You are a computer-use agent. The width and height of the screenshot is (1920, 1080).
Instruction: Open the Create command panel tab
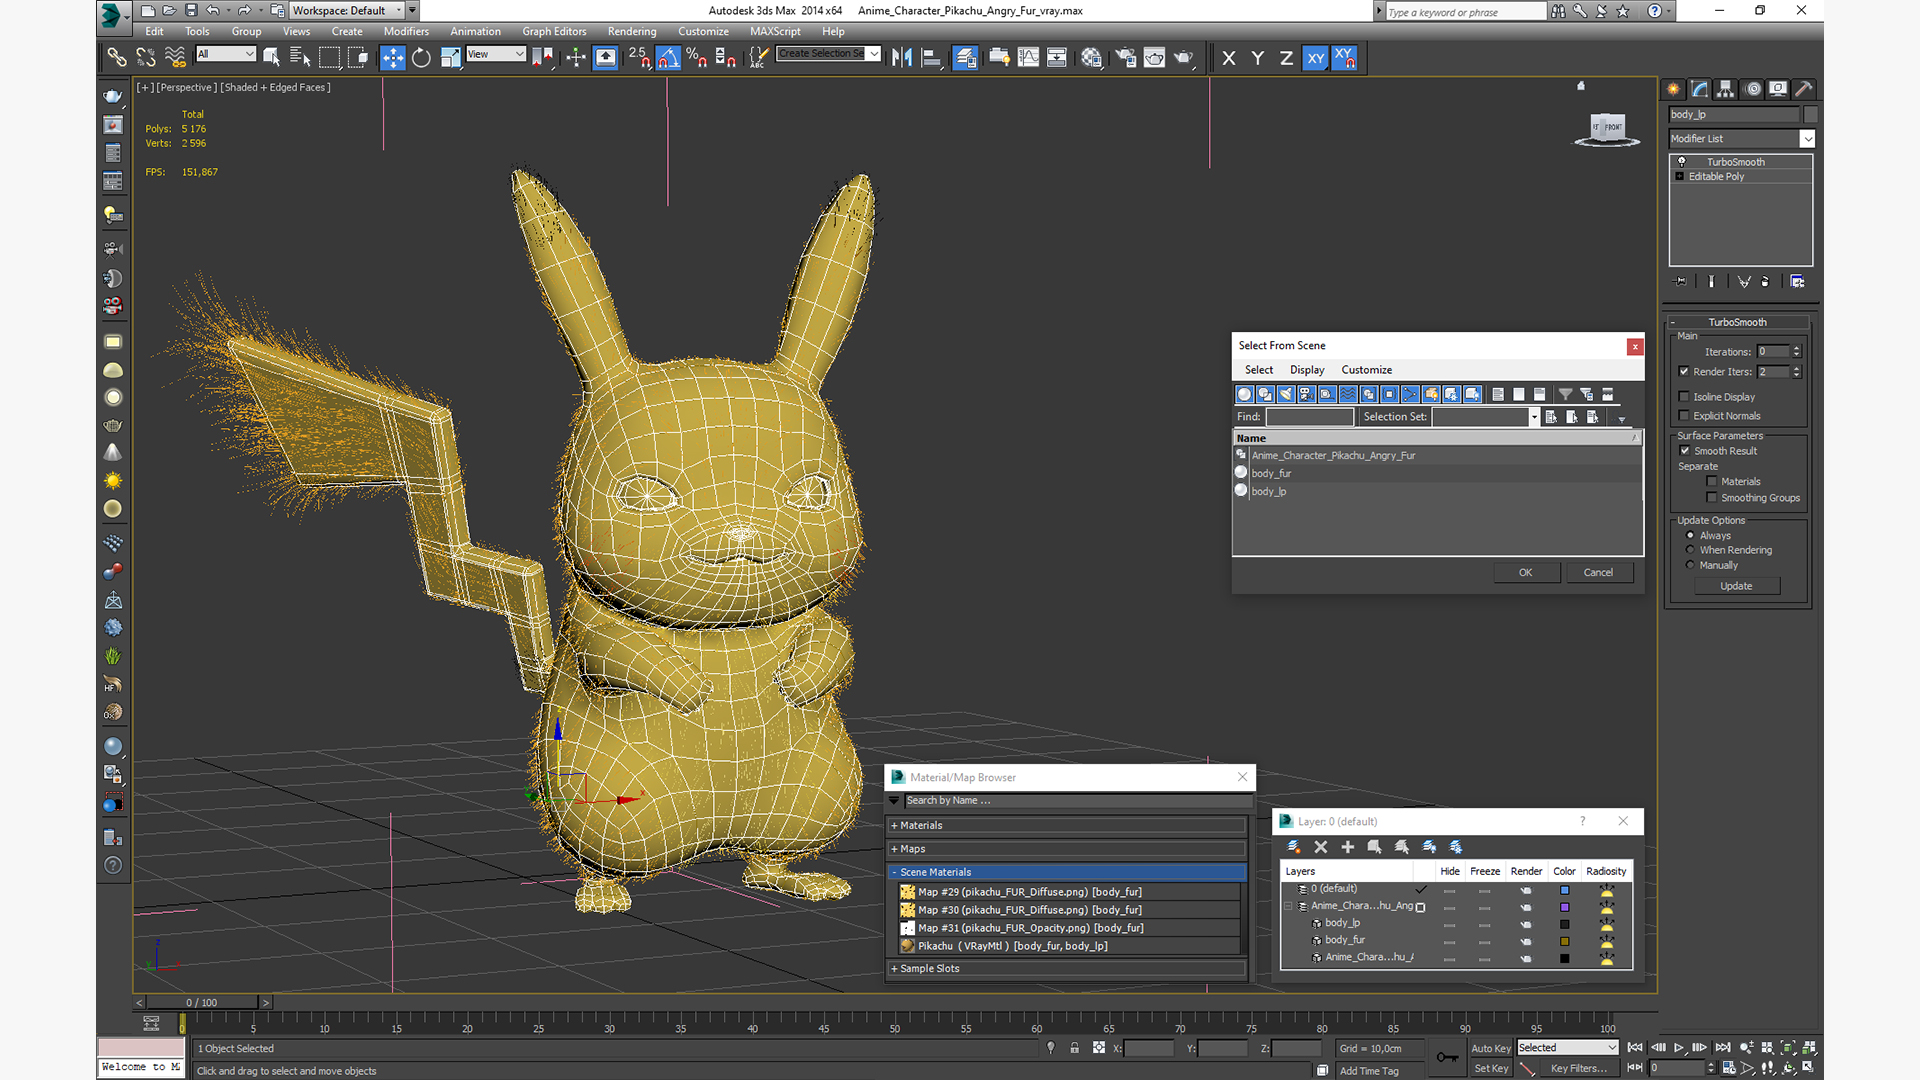[1673, 89]
